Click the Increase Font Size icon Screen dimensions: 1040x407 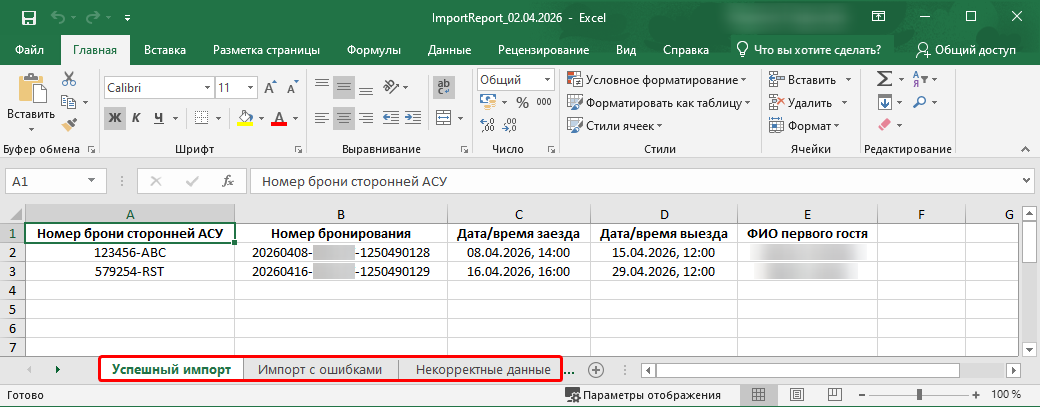270,87
